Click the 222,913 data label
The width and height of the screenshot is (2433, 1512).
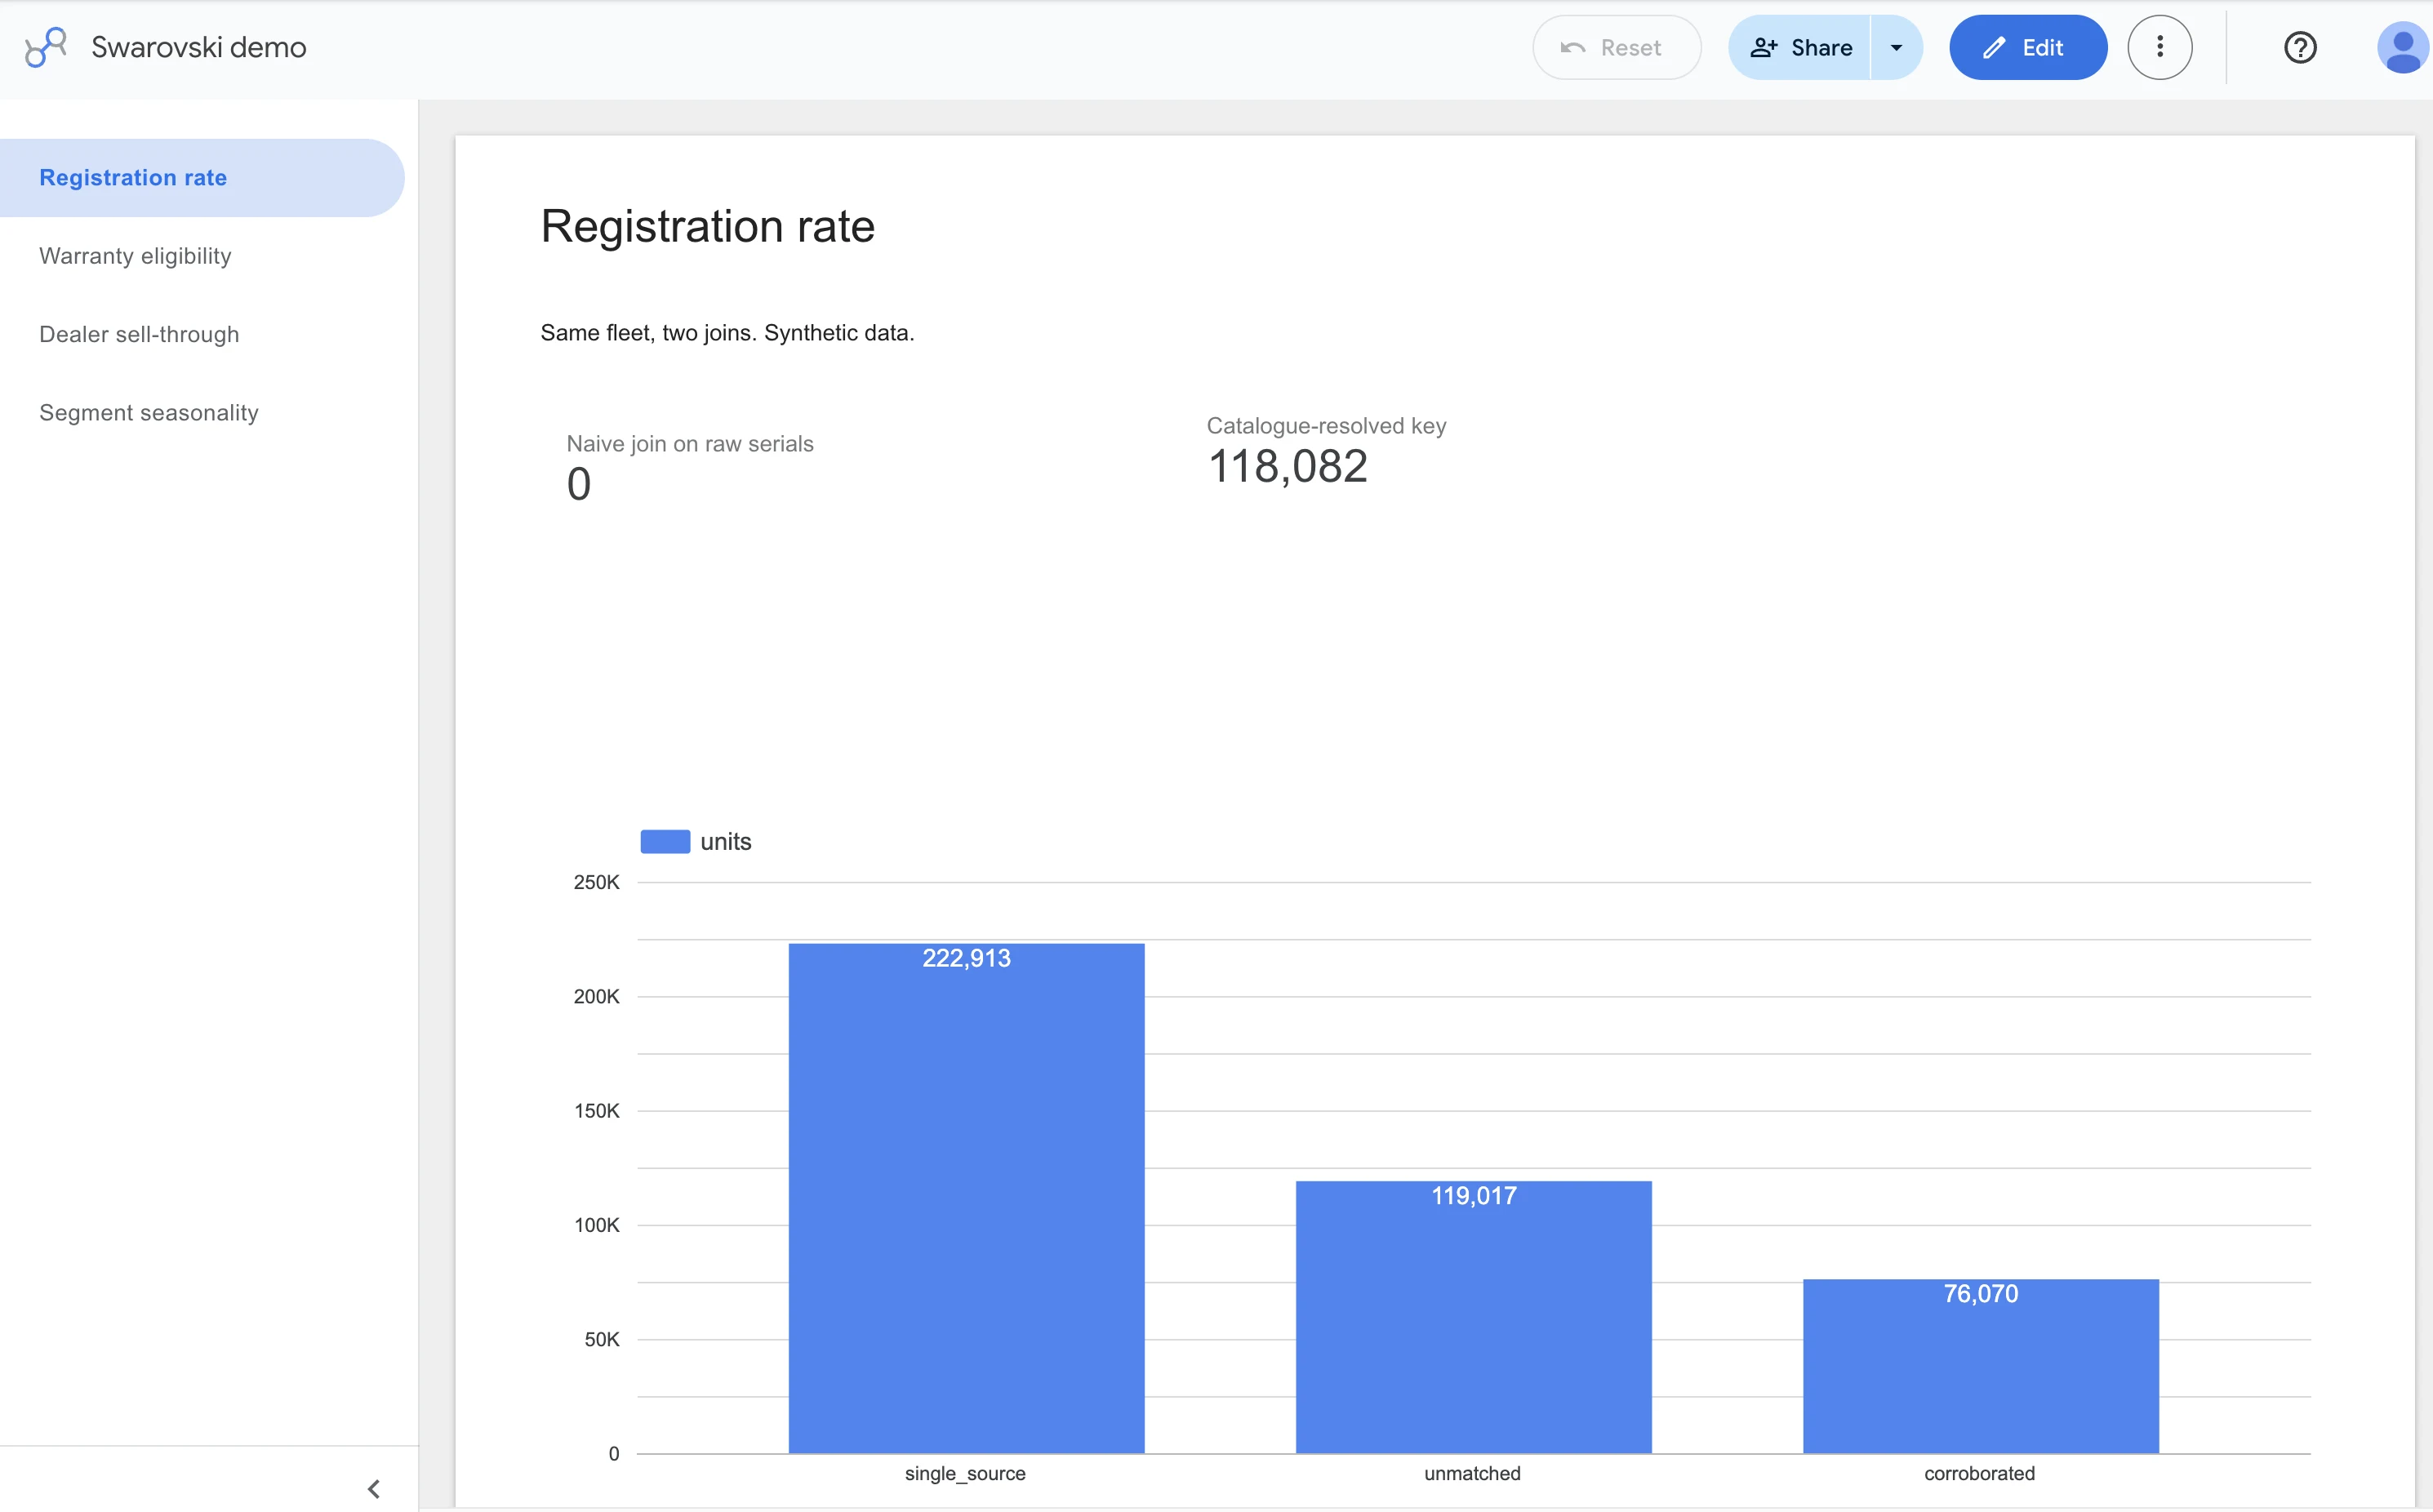point(966,958)
